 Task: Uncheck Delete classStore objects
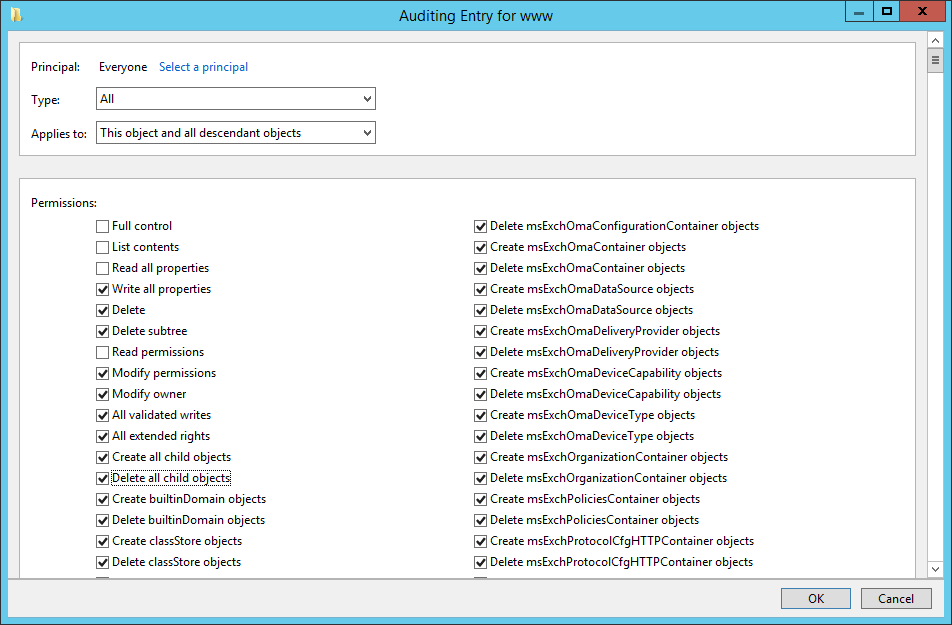pyautogui.click(x=103, y=562)
